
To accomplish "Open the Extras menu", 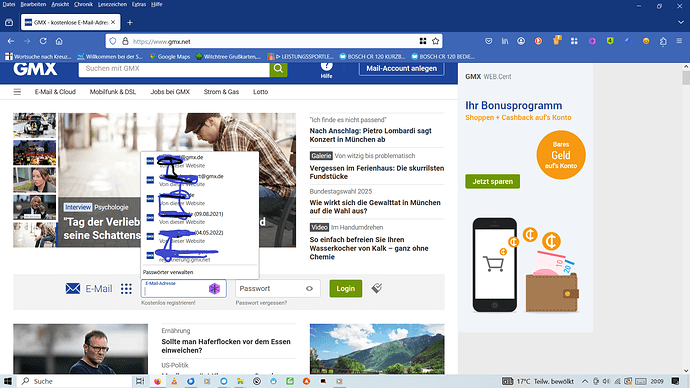I will 139,4.
